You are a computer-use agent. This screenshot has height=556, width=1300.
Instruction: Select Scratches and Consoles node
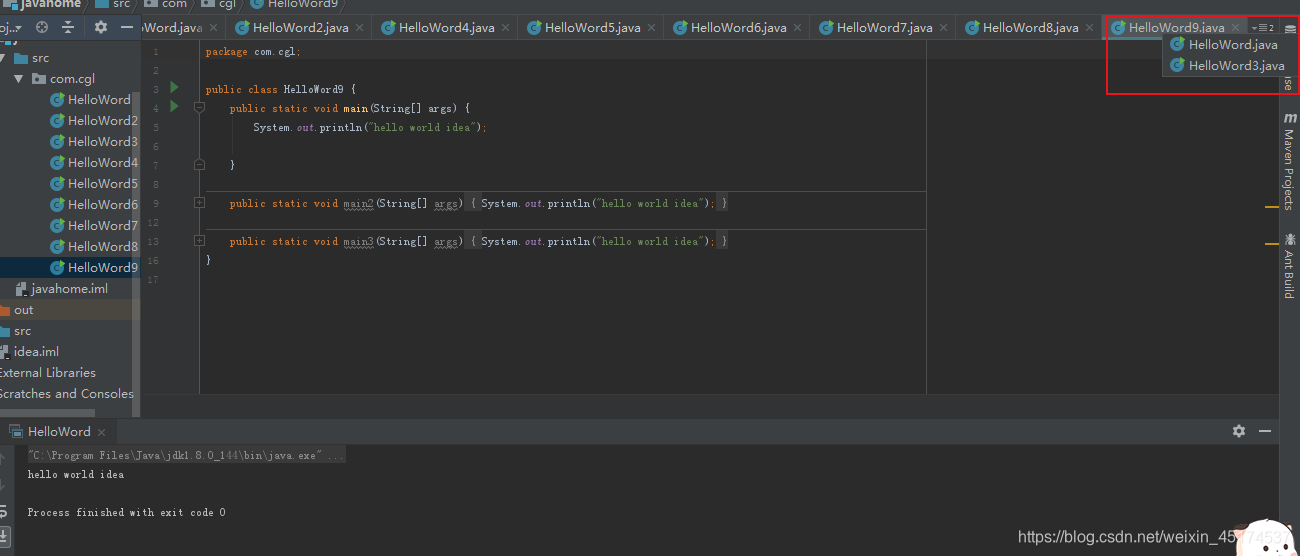pyautogui.click(x=66, y=393)
